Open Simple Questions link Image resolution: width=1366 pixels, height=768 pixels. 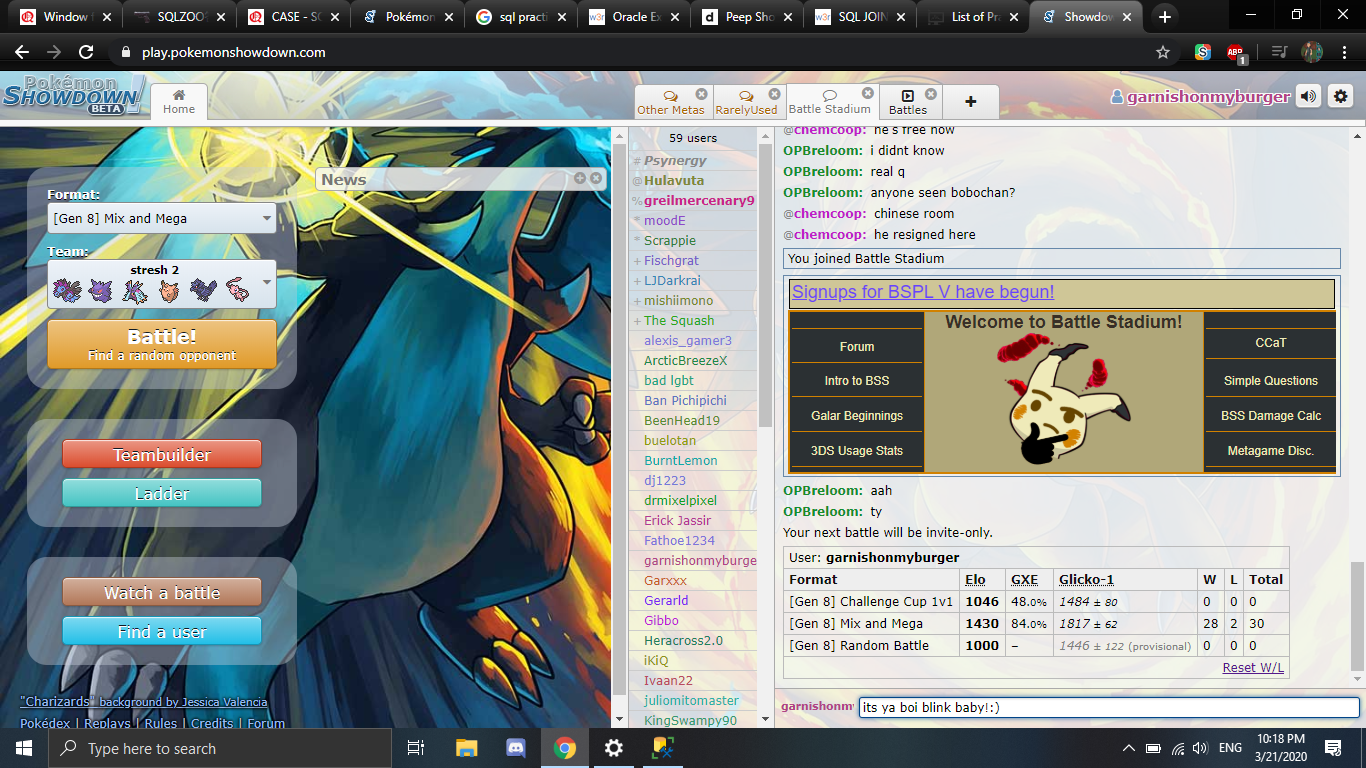click(x=1271, y=380)
